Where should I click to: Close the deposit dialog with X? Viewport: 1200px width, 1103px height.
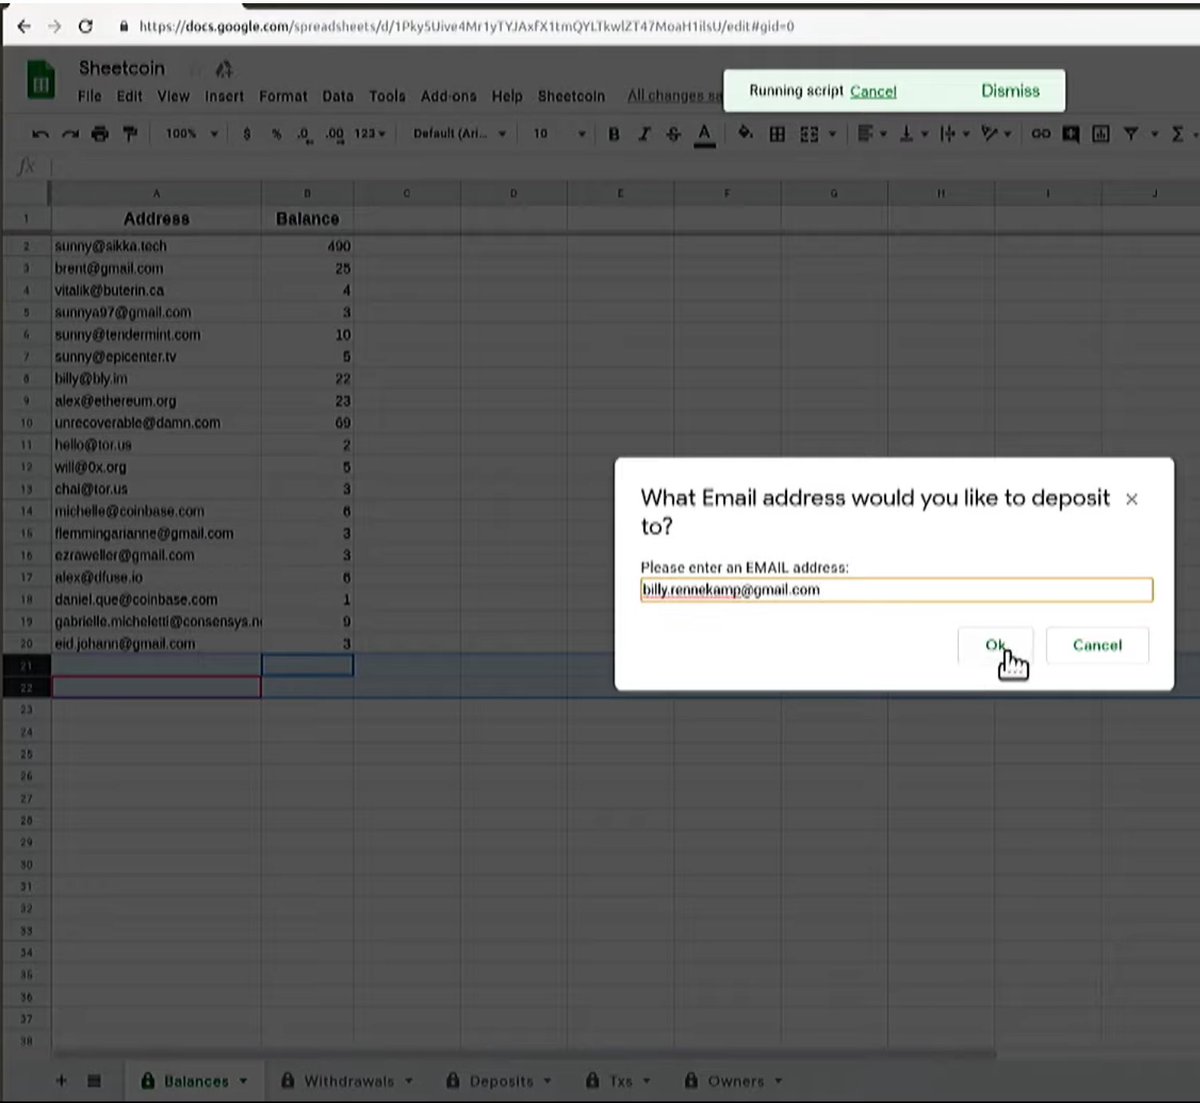click(x=1131, y=499)
